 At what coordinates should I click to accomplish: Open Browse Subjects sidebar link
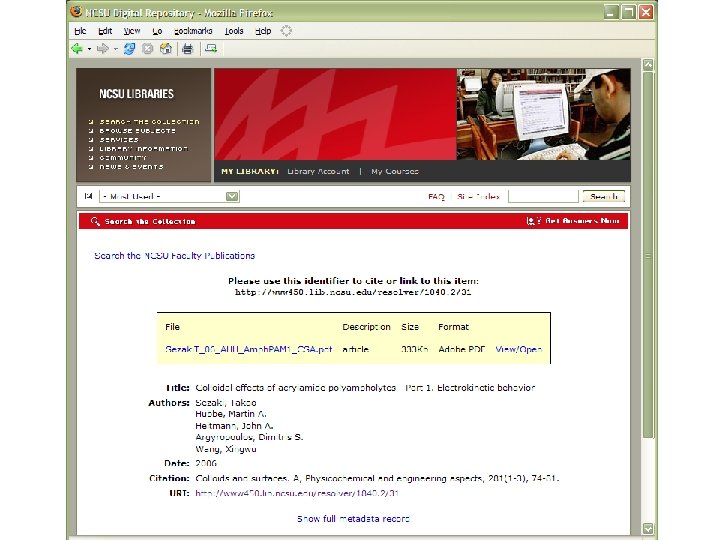(x=137, y=131)
